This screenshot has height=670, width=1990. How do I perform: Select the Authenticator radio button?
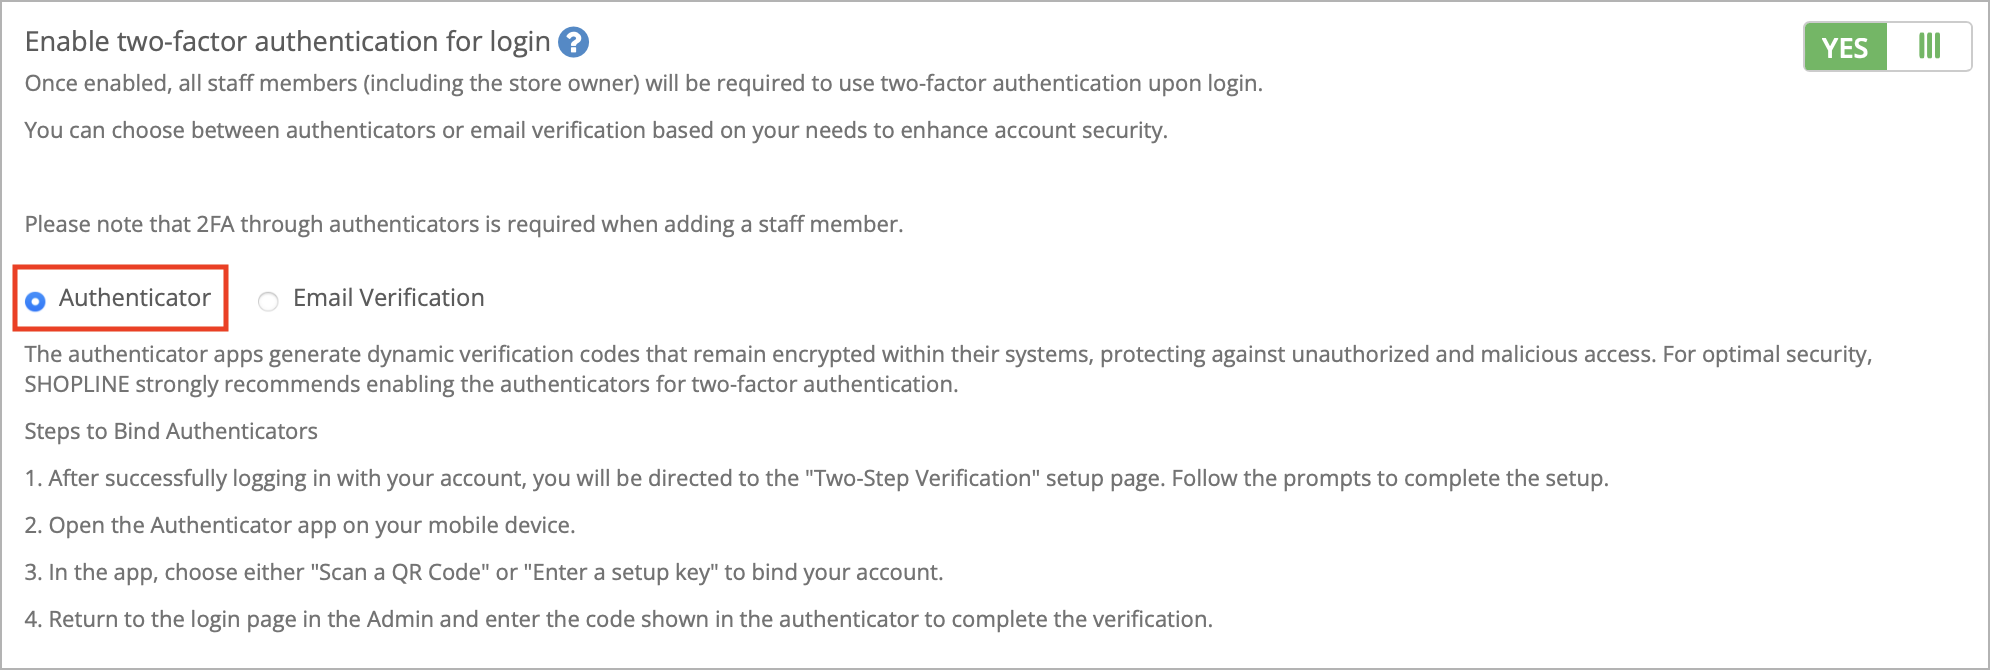(x=35, y=301)
